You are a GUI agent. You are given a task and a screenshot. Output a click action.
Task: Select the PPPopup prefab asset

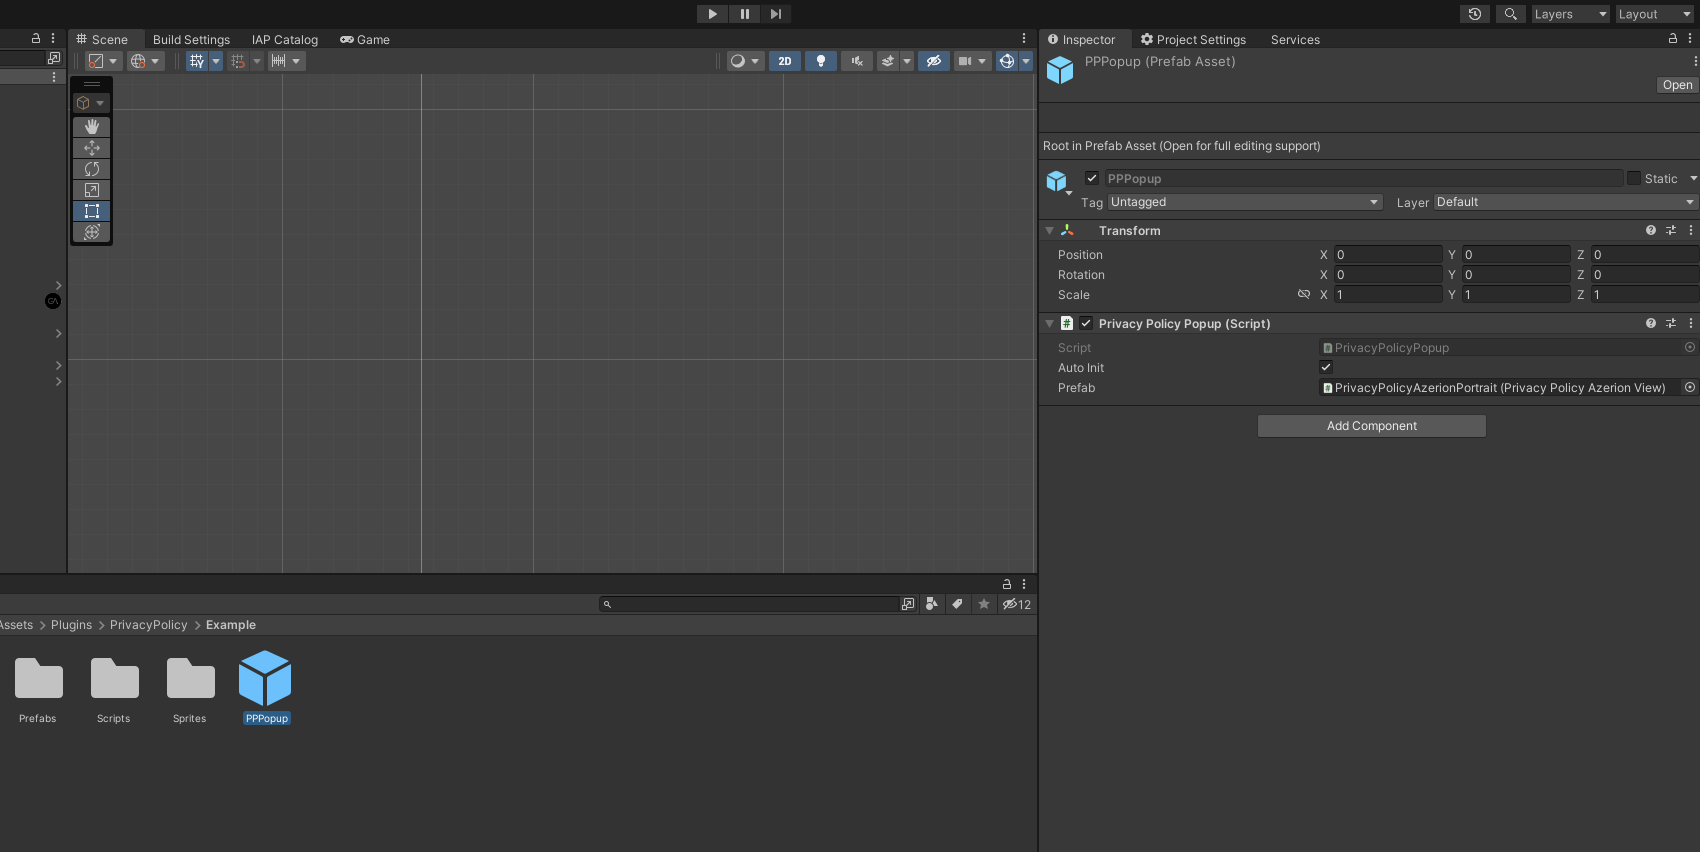tap(266, 688)
